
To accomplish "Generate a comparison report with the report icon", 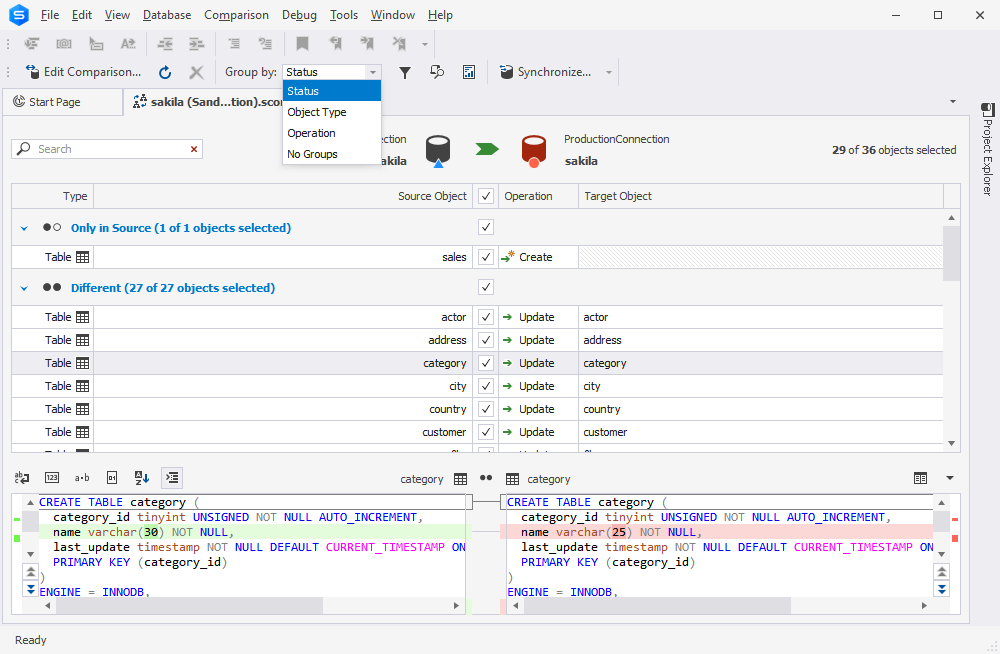I will point(469,72).
